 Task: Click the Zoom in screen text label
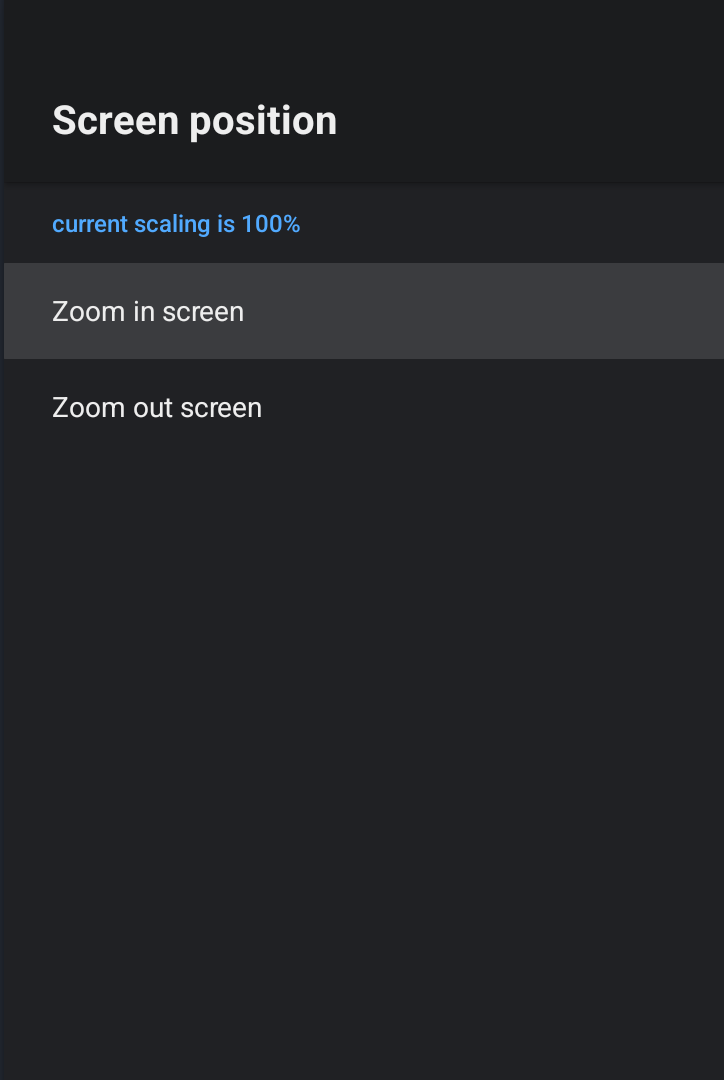[148, 312]
